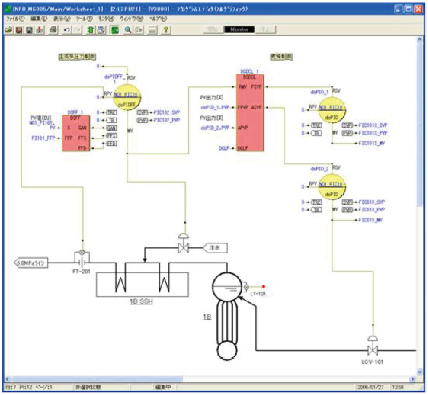Click the horizontal scrollbar left arrow
Image resolution: width=428 pixels, height=395 pixels.
click(x=7, y=379)
